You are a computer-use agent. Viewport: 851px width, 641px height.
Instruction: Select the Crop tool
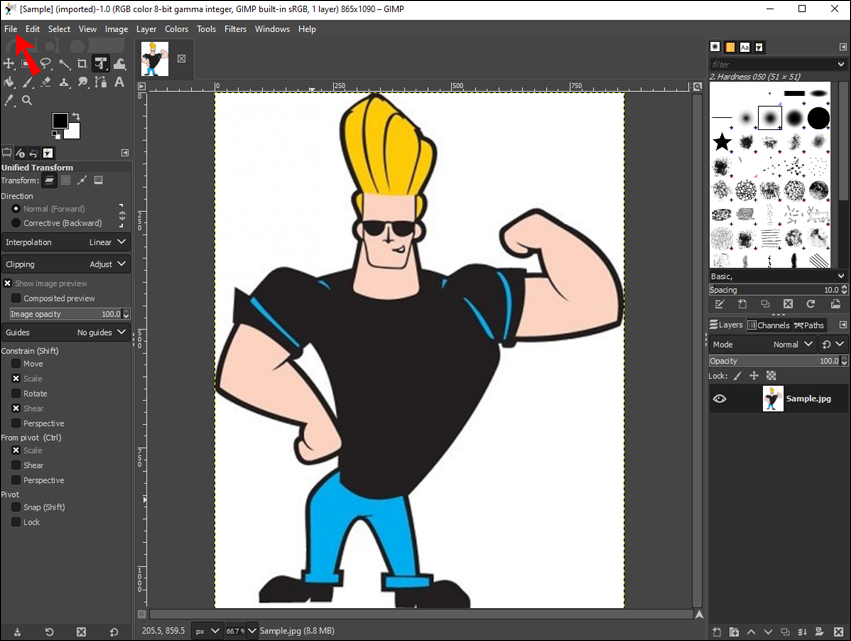pos(82,64)
